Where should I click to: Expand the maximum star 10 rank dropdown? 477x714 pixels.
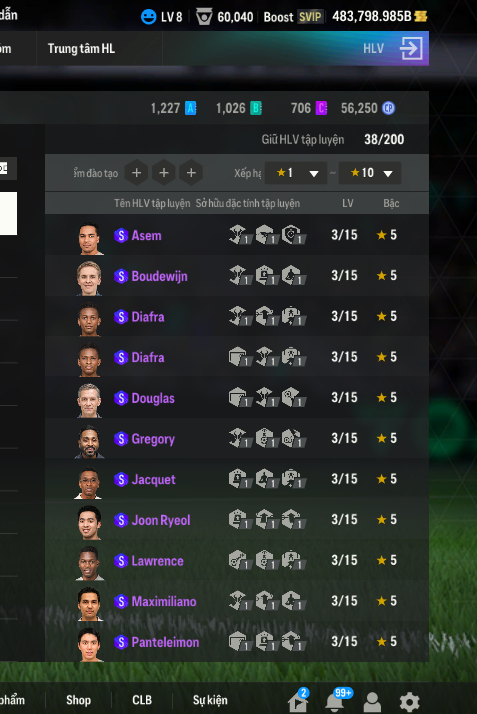click(x=370, y=173)
